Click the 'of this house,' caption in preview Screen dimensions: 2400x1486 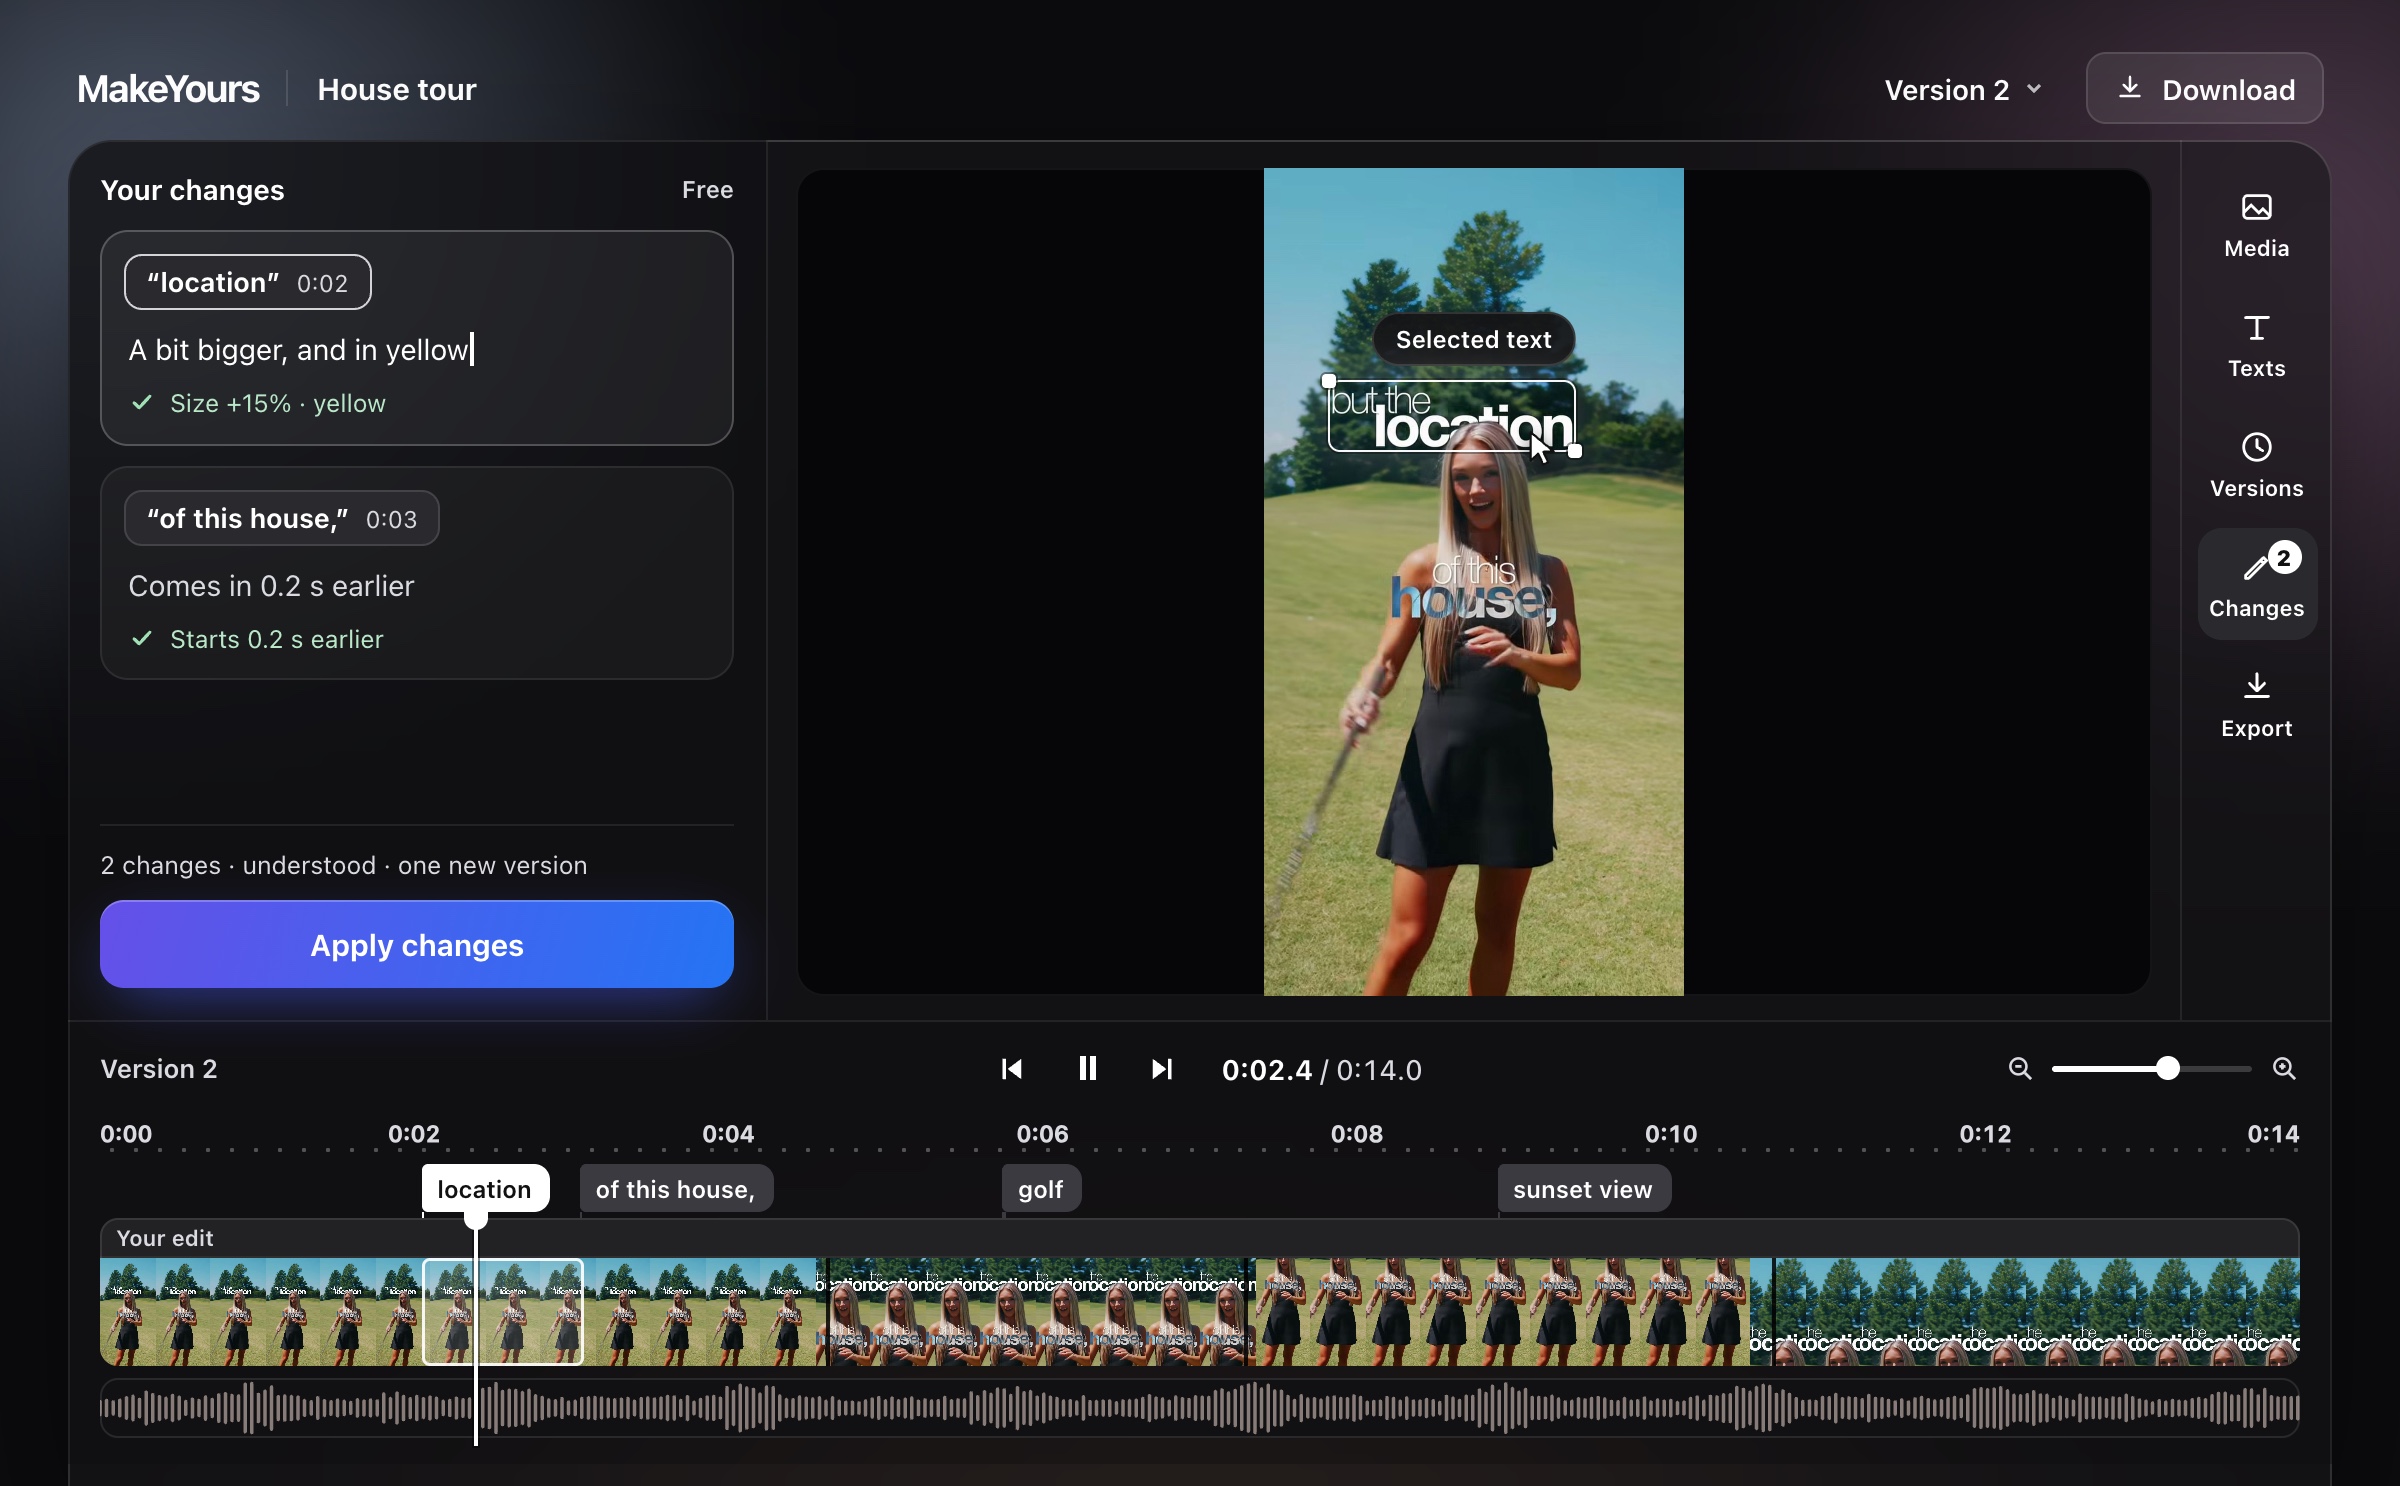[1474, 590]
